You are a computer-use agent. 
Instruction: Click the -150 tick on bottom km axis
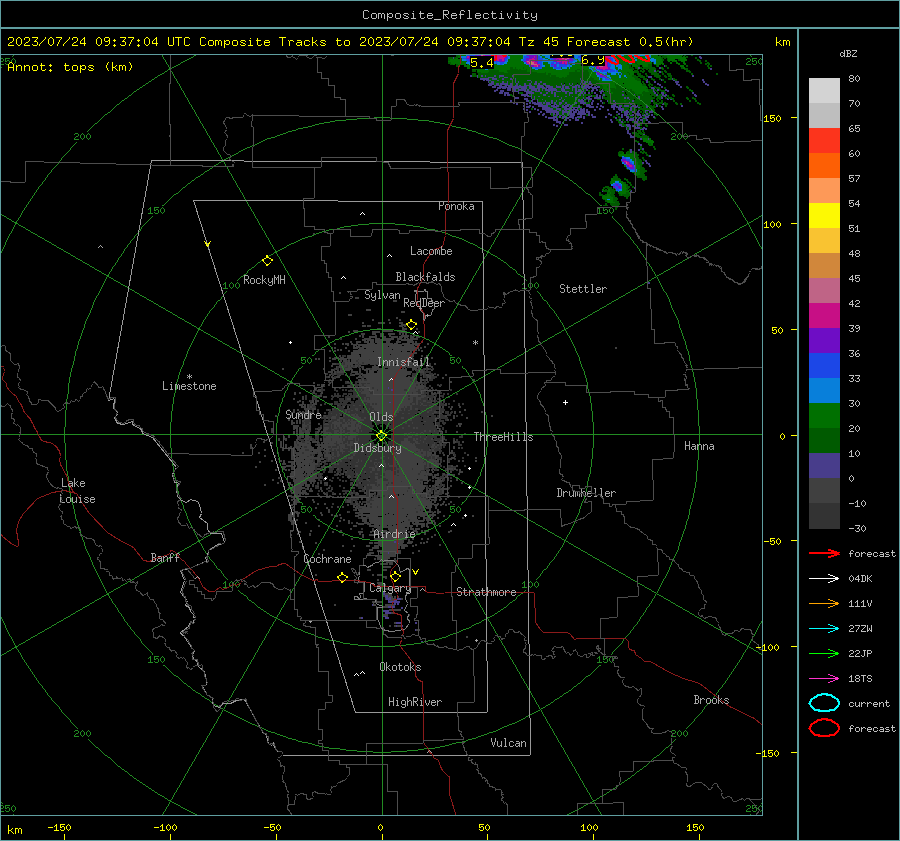[x=59, y=827]
